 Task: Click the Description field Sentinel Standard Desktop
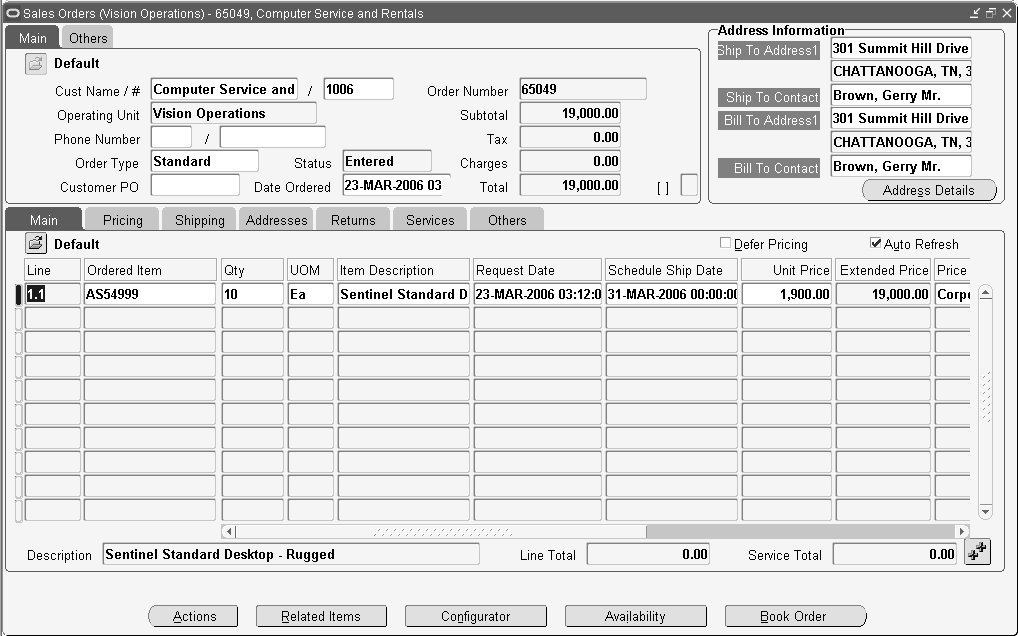291,554
